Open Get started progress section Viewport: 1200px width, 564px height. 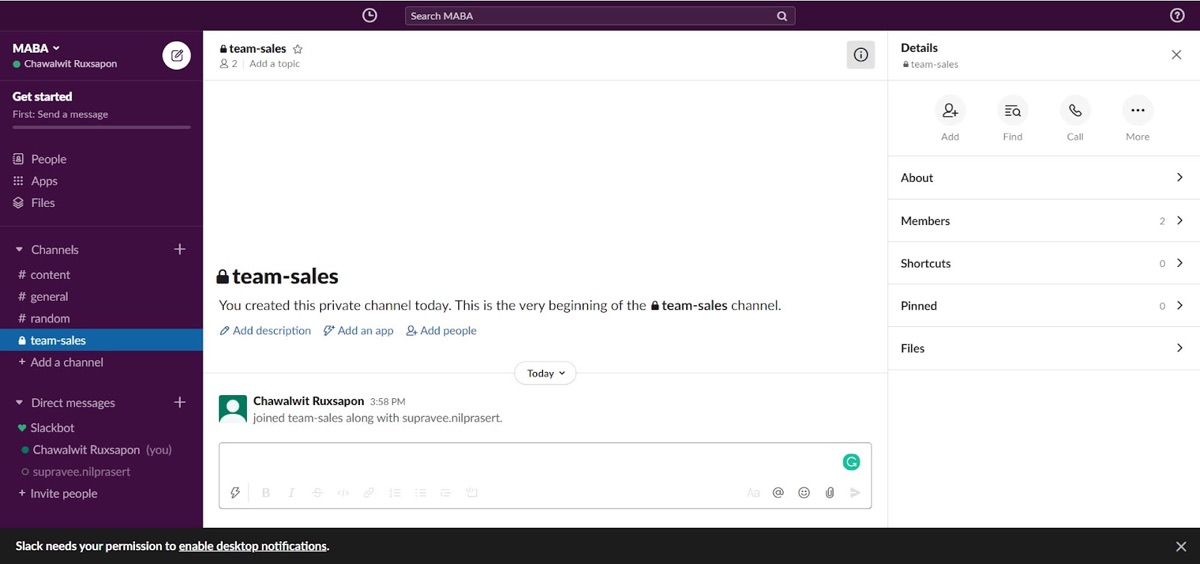coord(101,110)
